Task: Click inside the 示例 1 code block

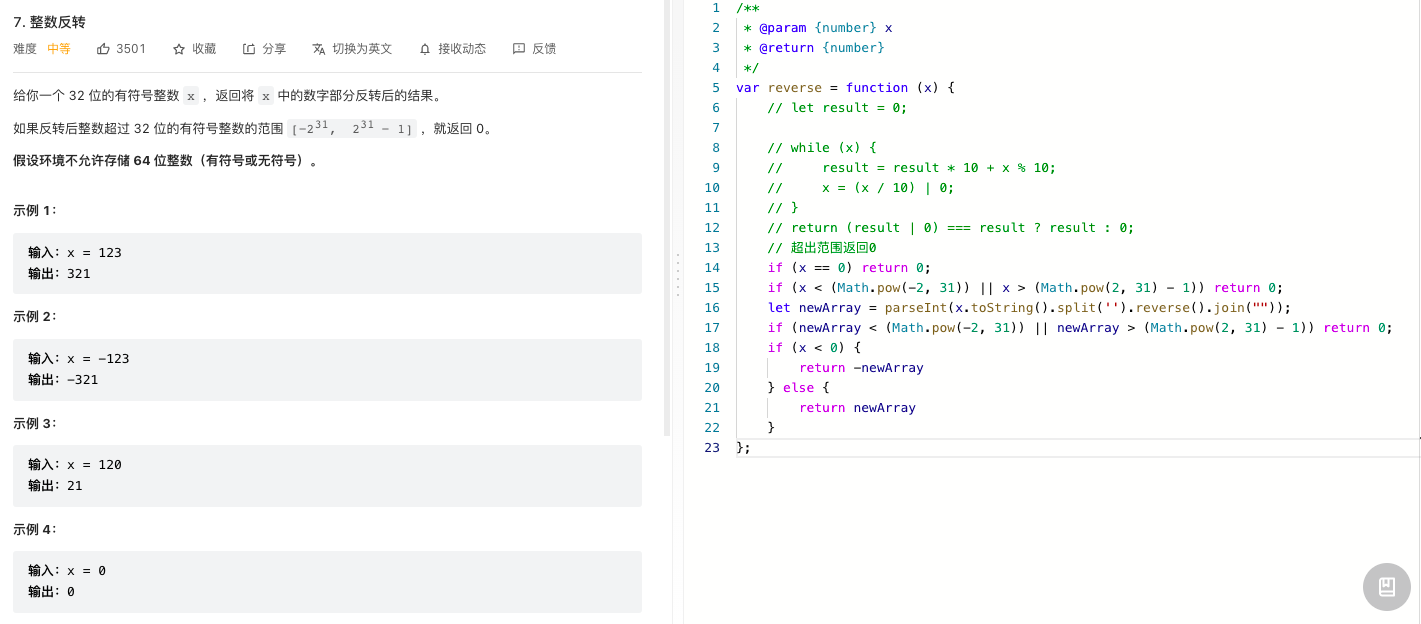Action: point(327,263)
